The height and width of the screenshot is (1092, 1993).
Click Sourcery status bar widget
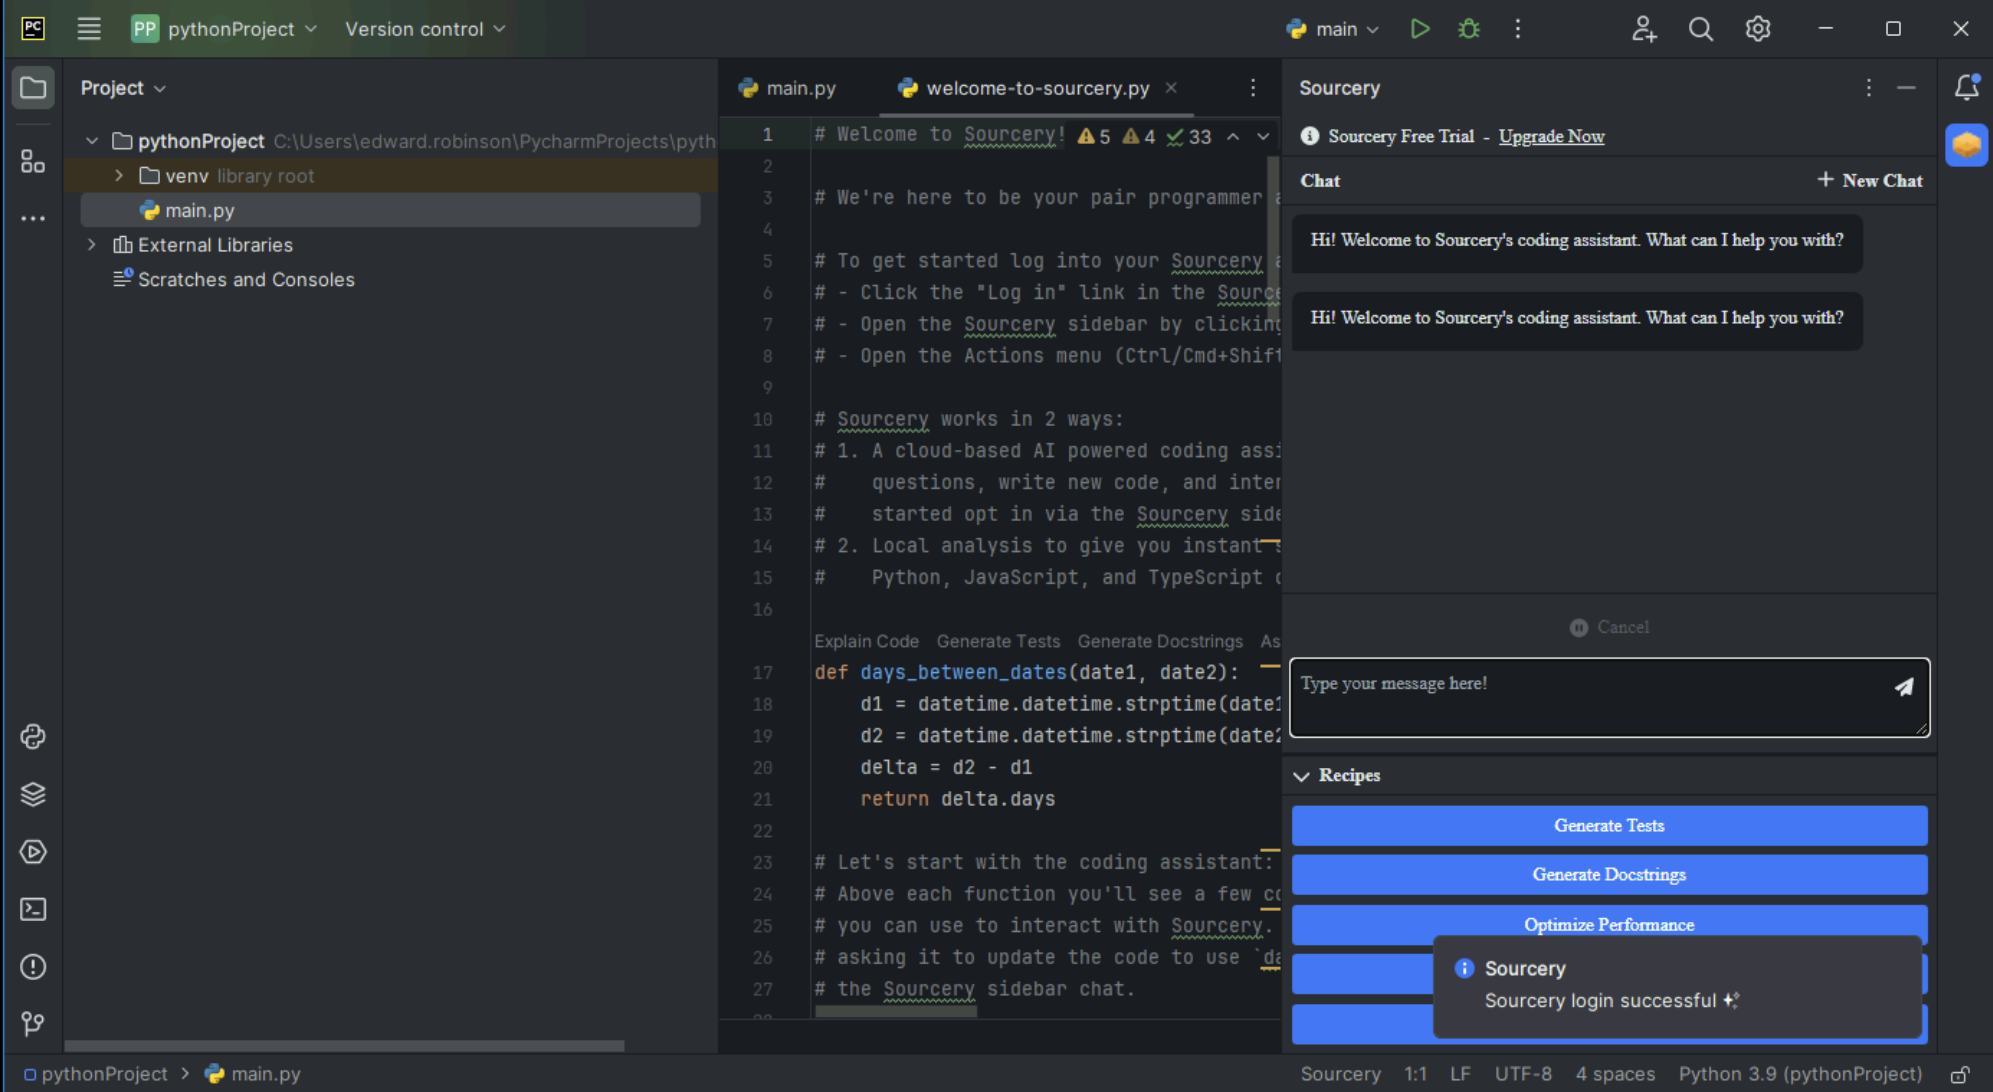pyautogui.click(x=1340, y=1075)
